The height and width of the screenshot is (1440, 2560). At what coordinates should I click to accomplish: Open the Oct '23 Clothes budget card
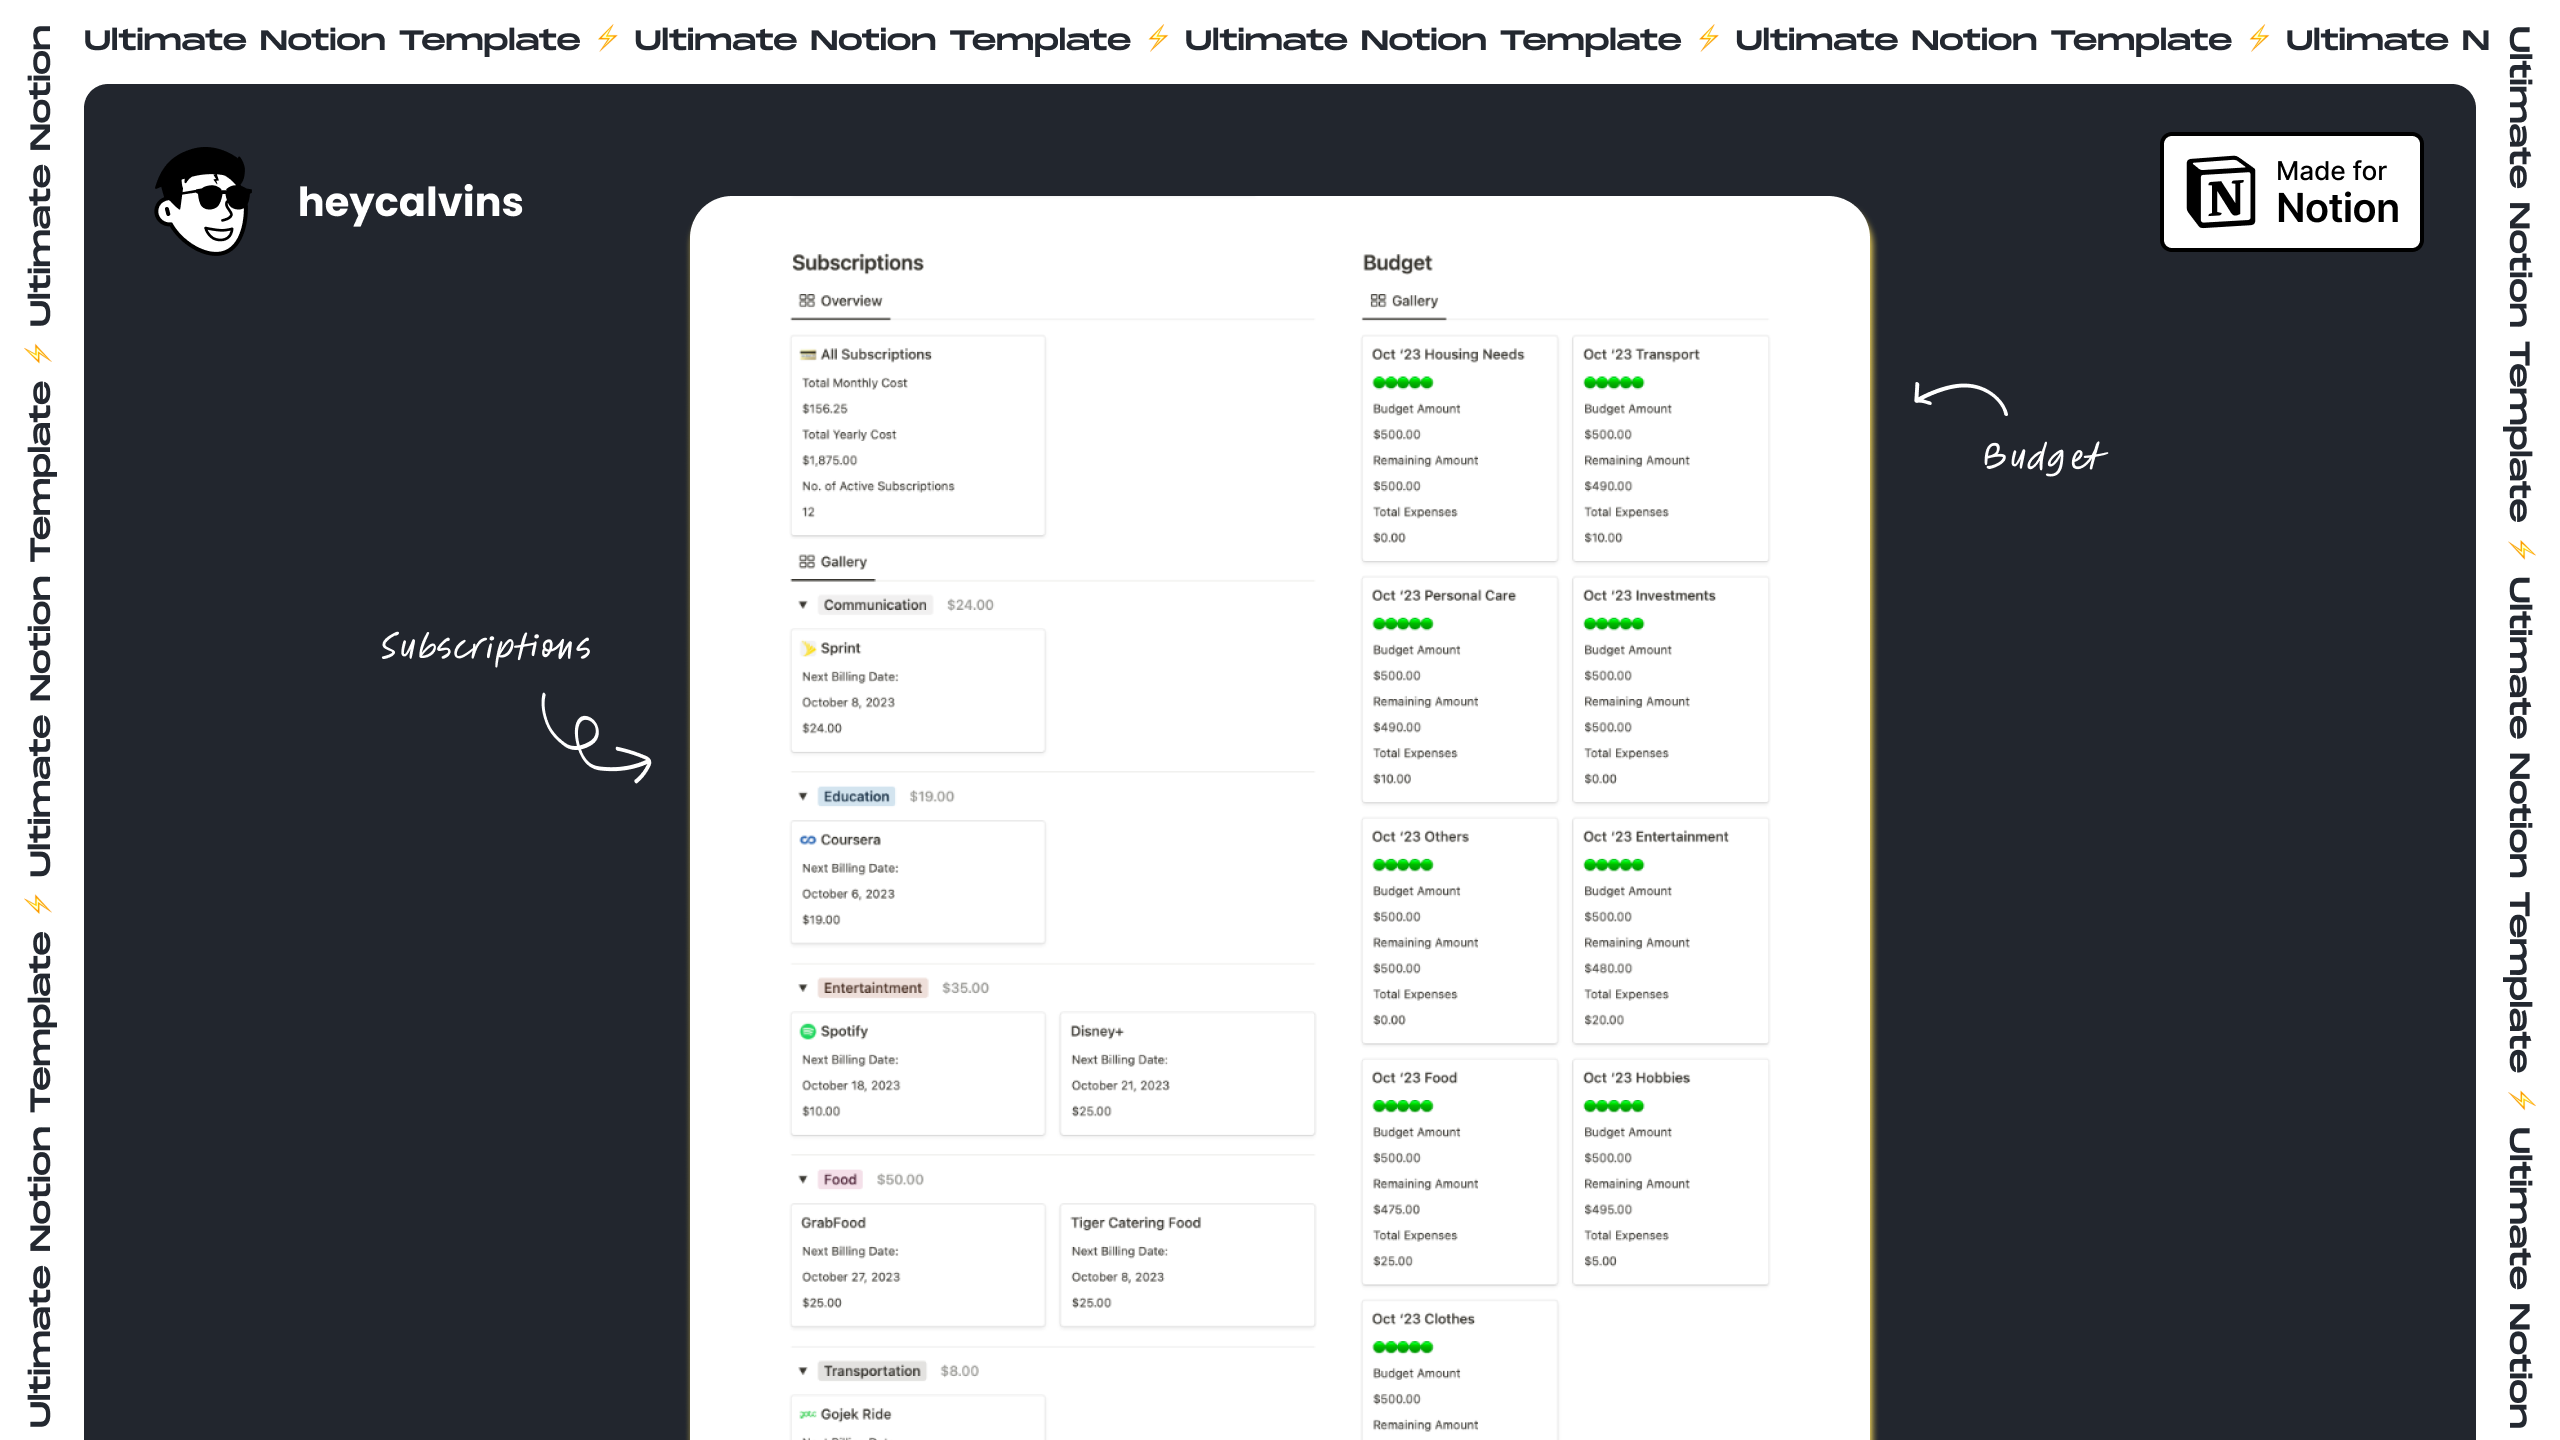pyautogui.click(x=1460, y=1370)
